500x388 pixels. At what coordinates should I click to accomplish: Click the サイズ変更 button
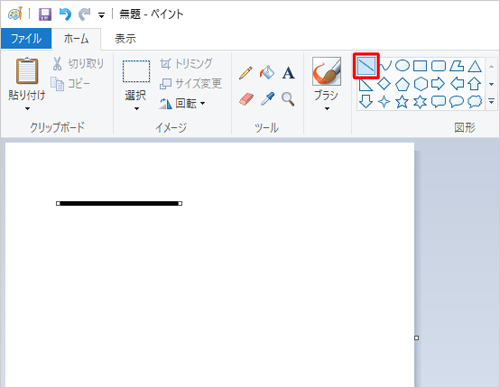[190, 83]
